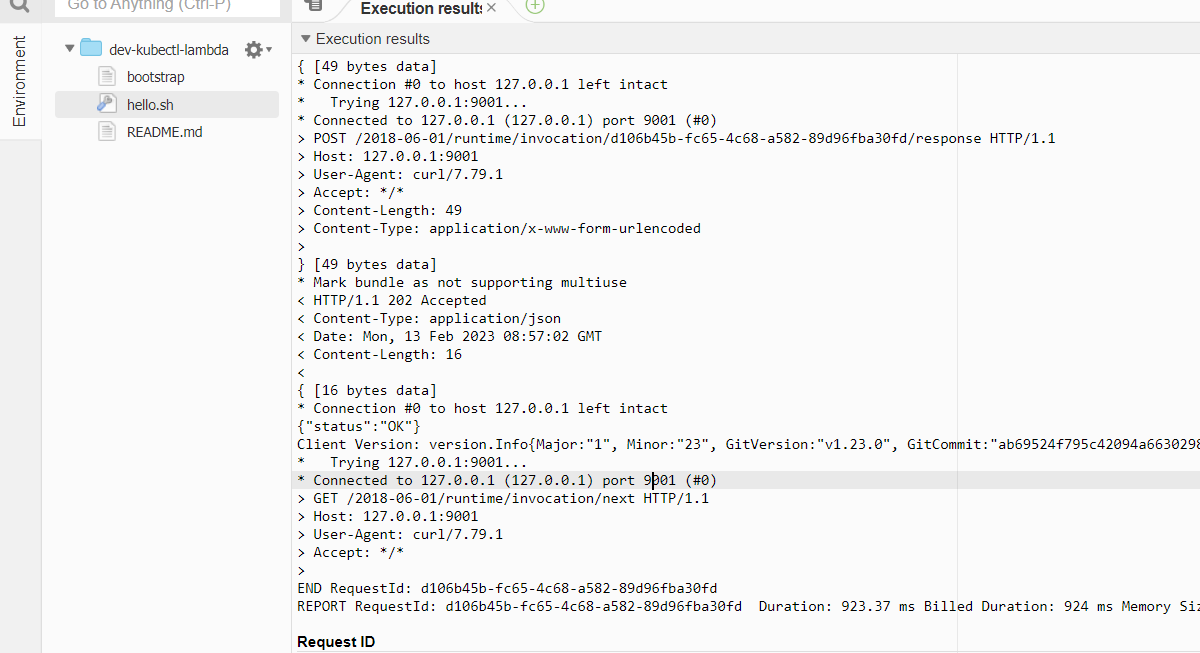Click the Go to Anything search field
1200x653 pixels.
click(166, 6)
